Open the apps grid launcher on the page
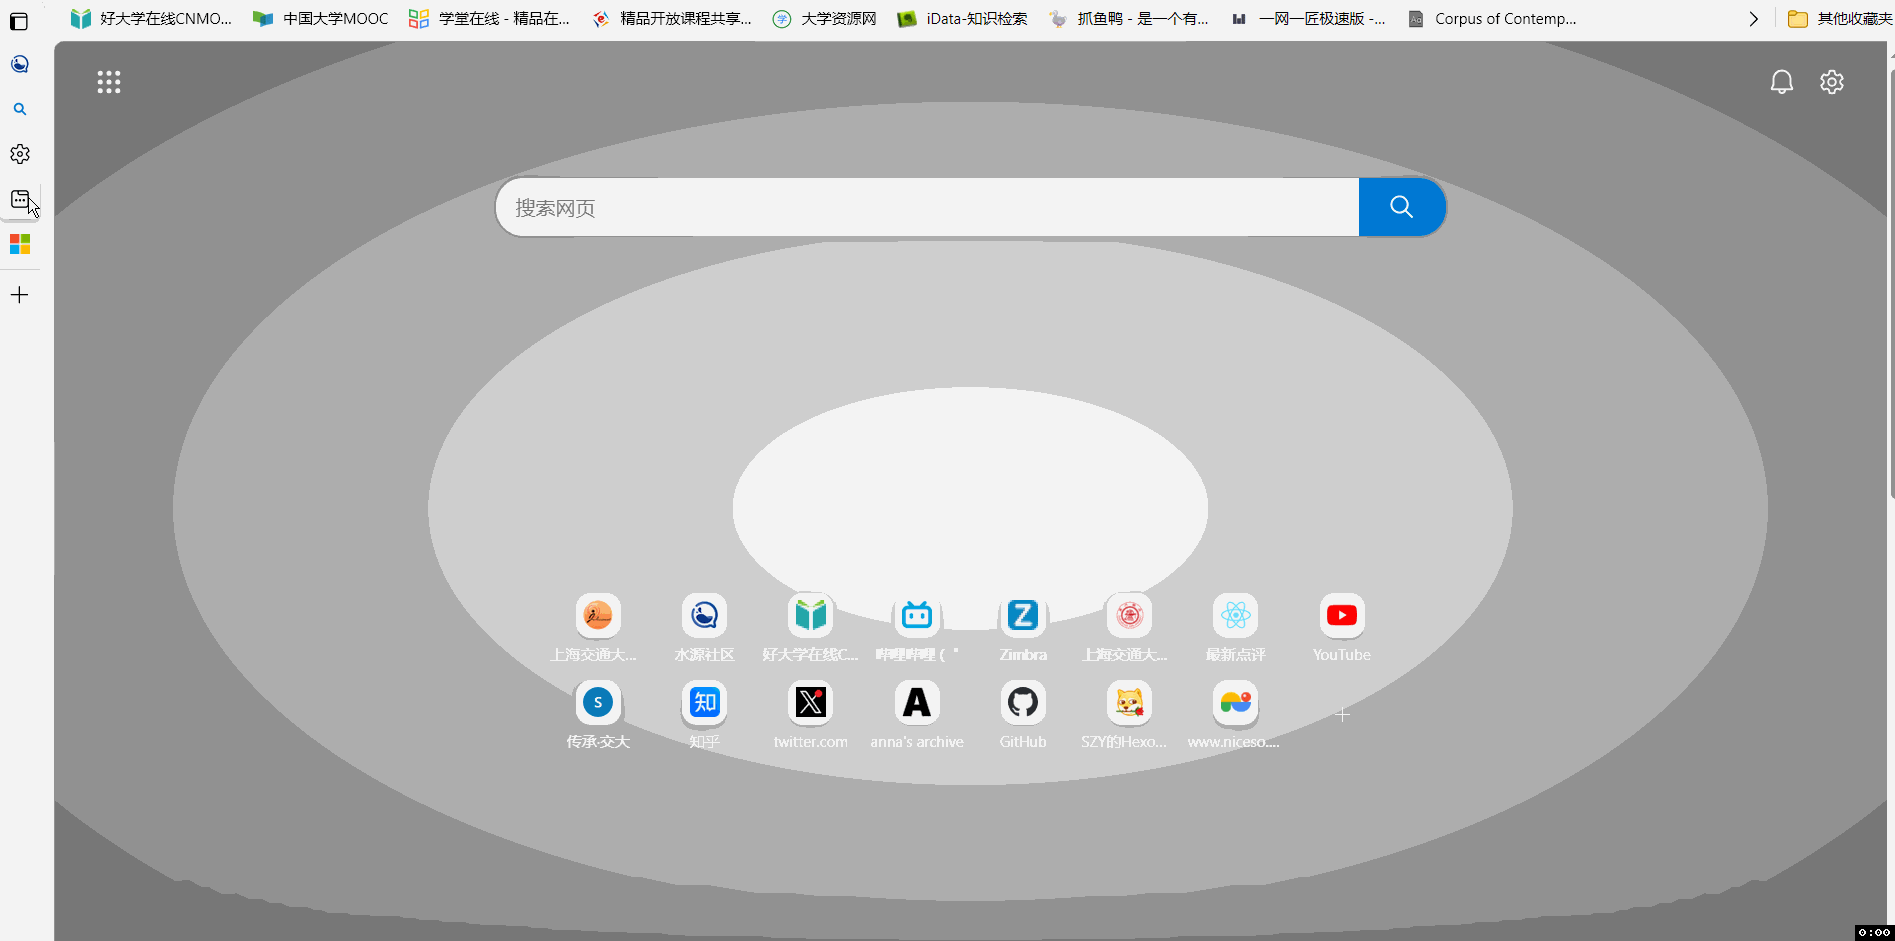The width and height of the screenshot is (1895, 941). click(x=109, y=82)
